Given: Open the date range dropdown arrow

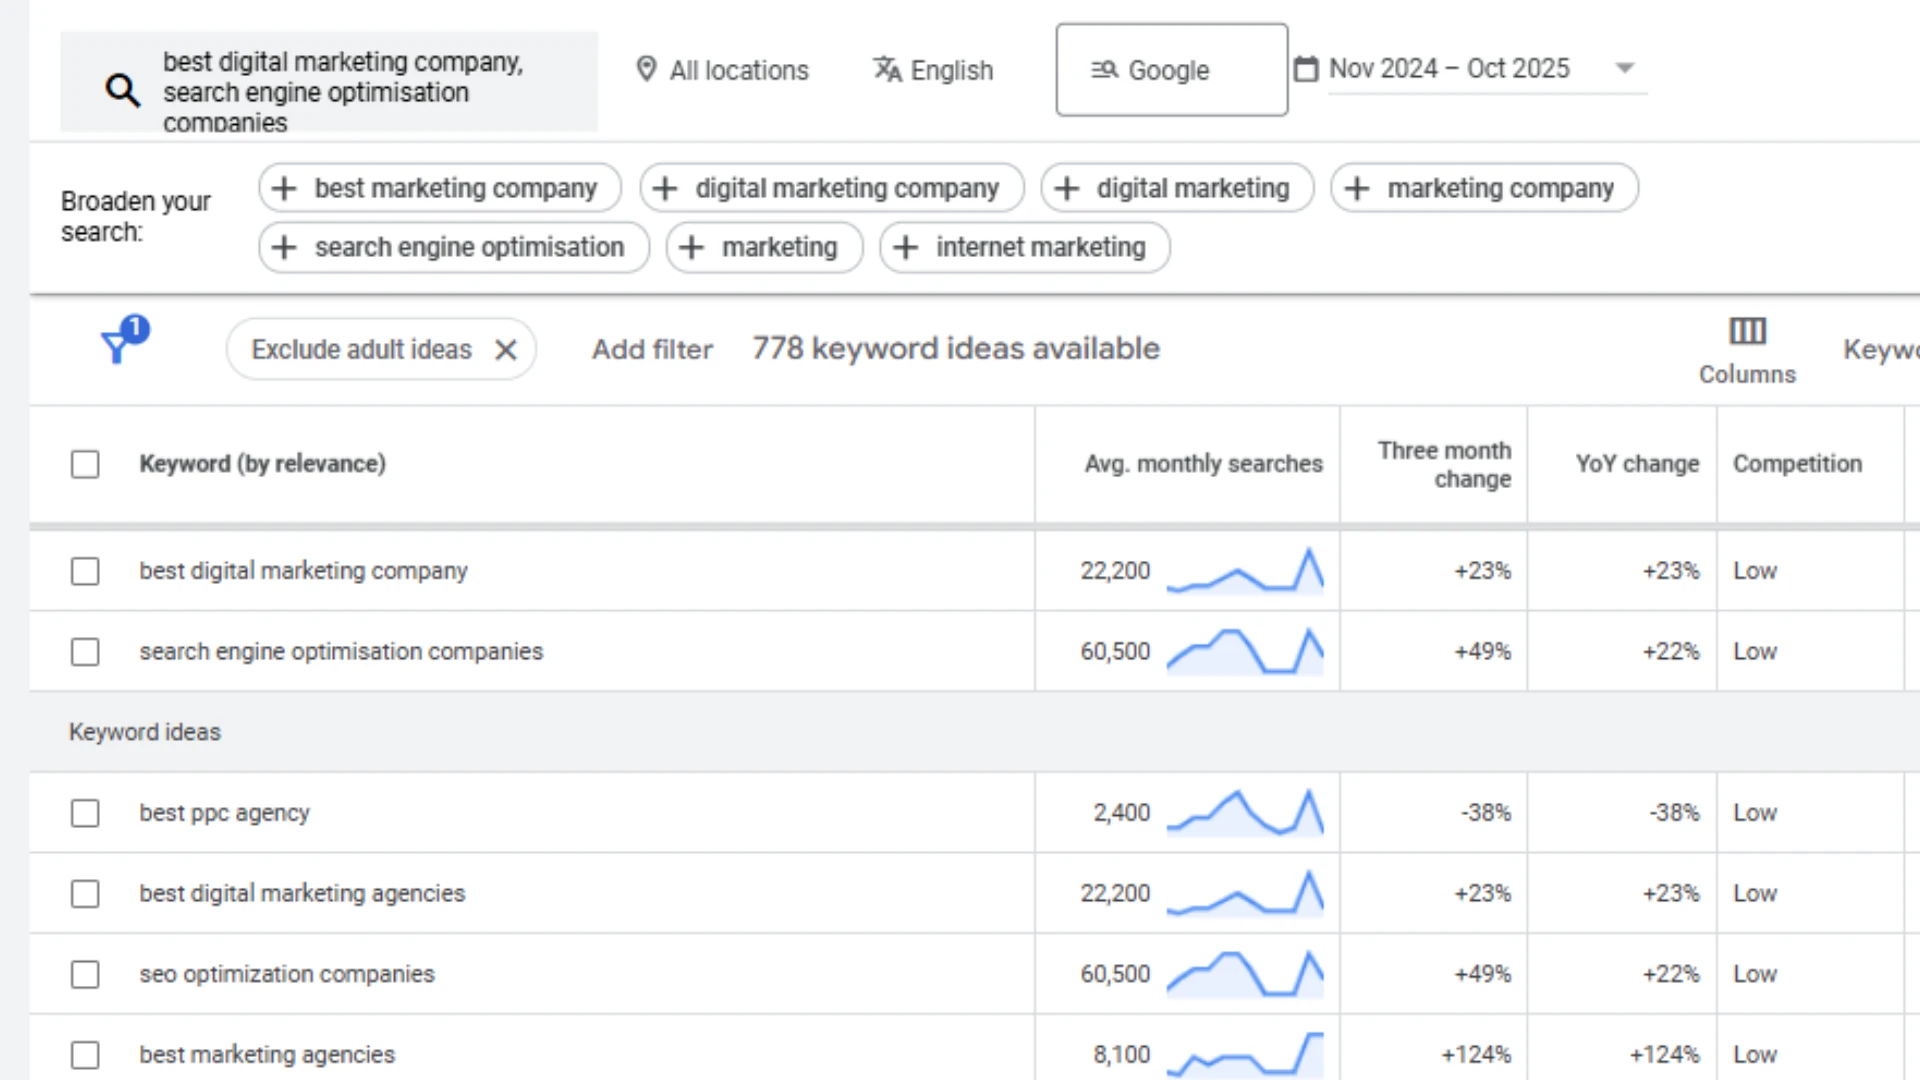Looking at the screenshot, I should (1625, 68).
